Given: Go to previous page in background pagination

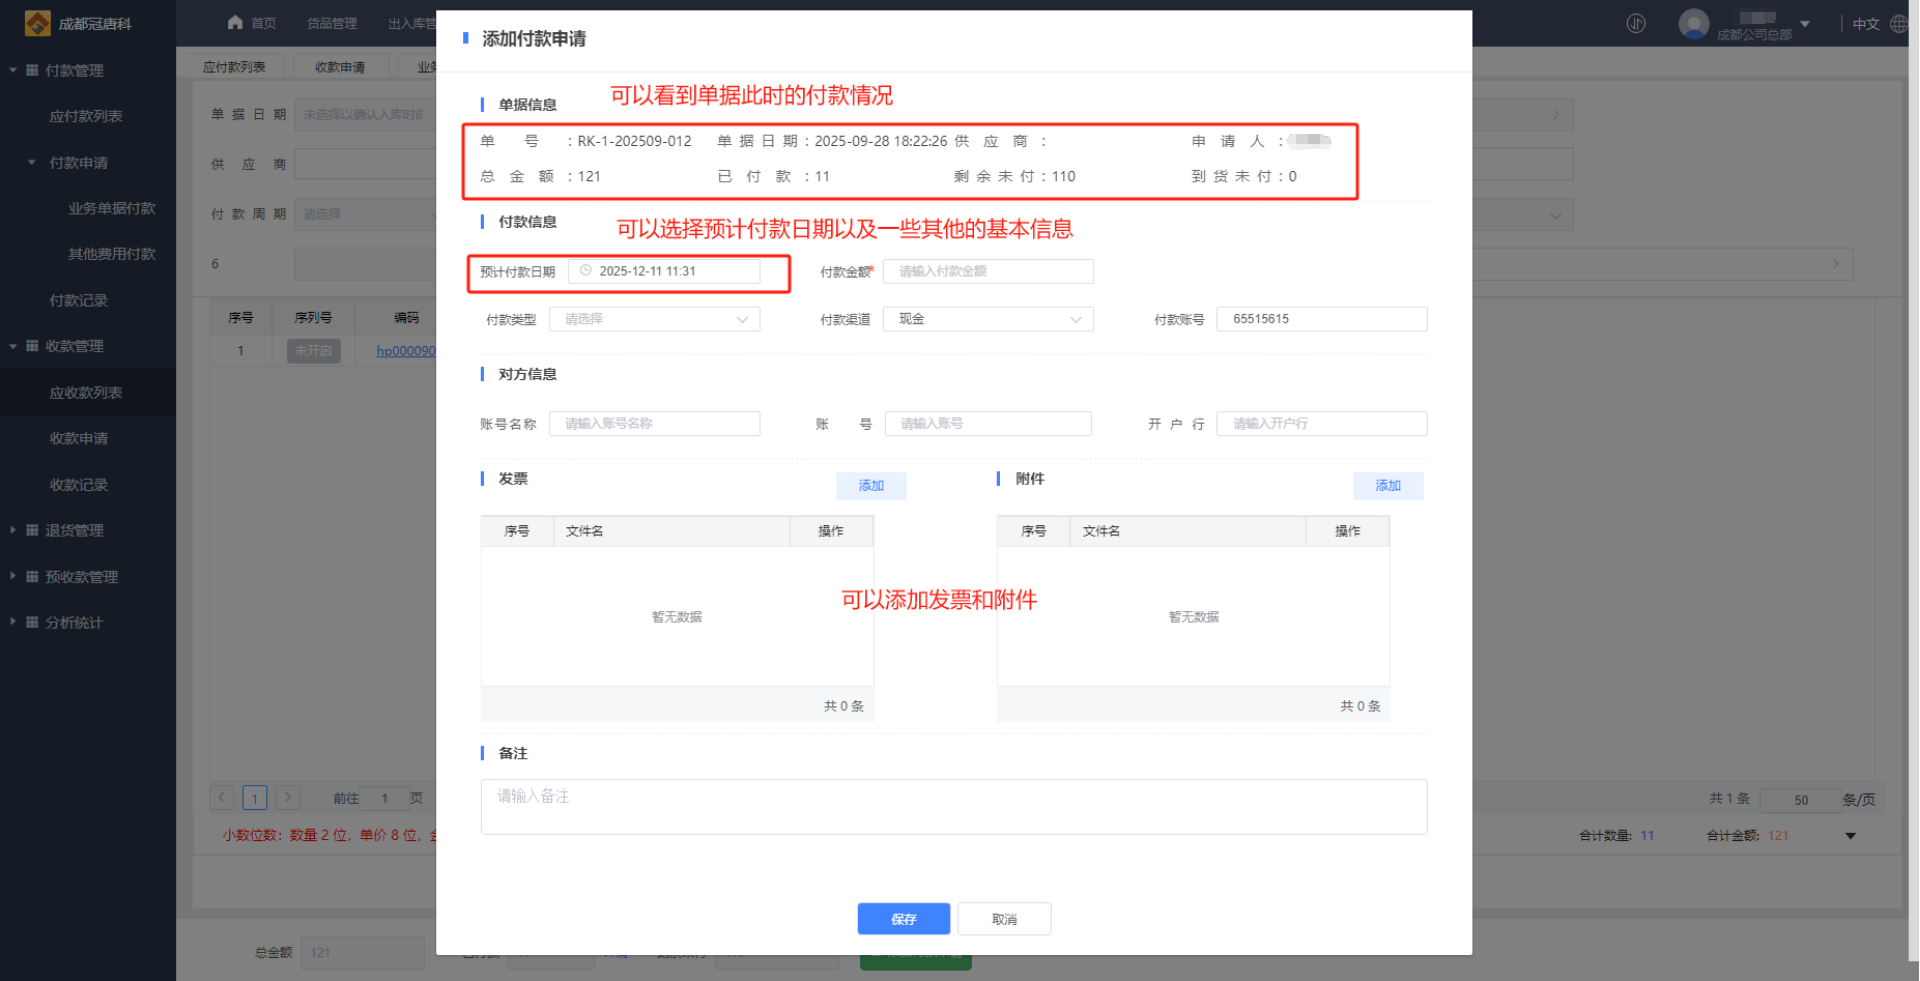Looking at the screenshot, I should coord(222,797).
